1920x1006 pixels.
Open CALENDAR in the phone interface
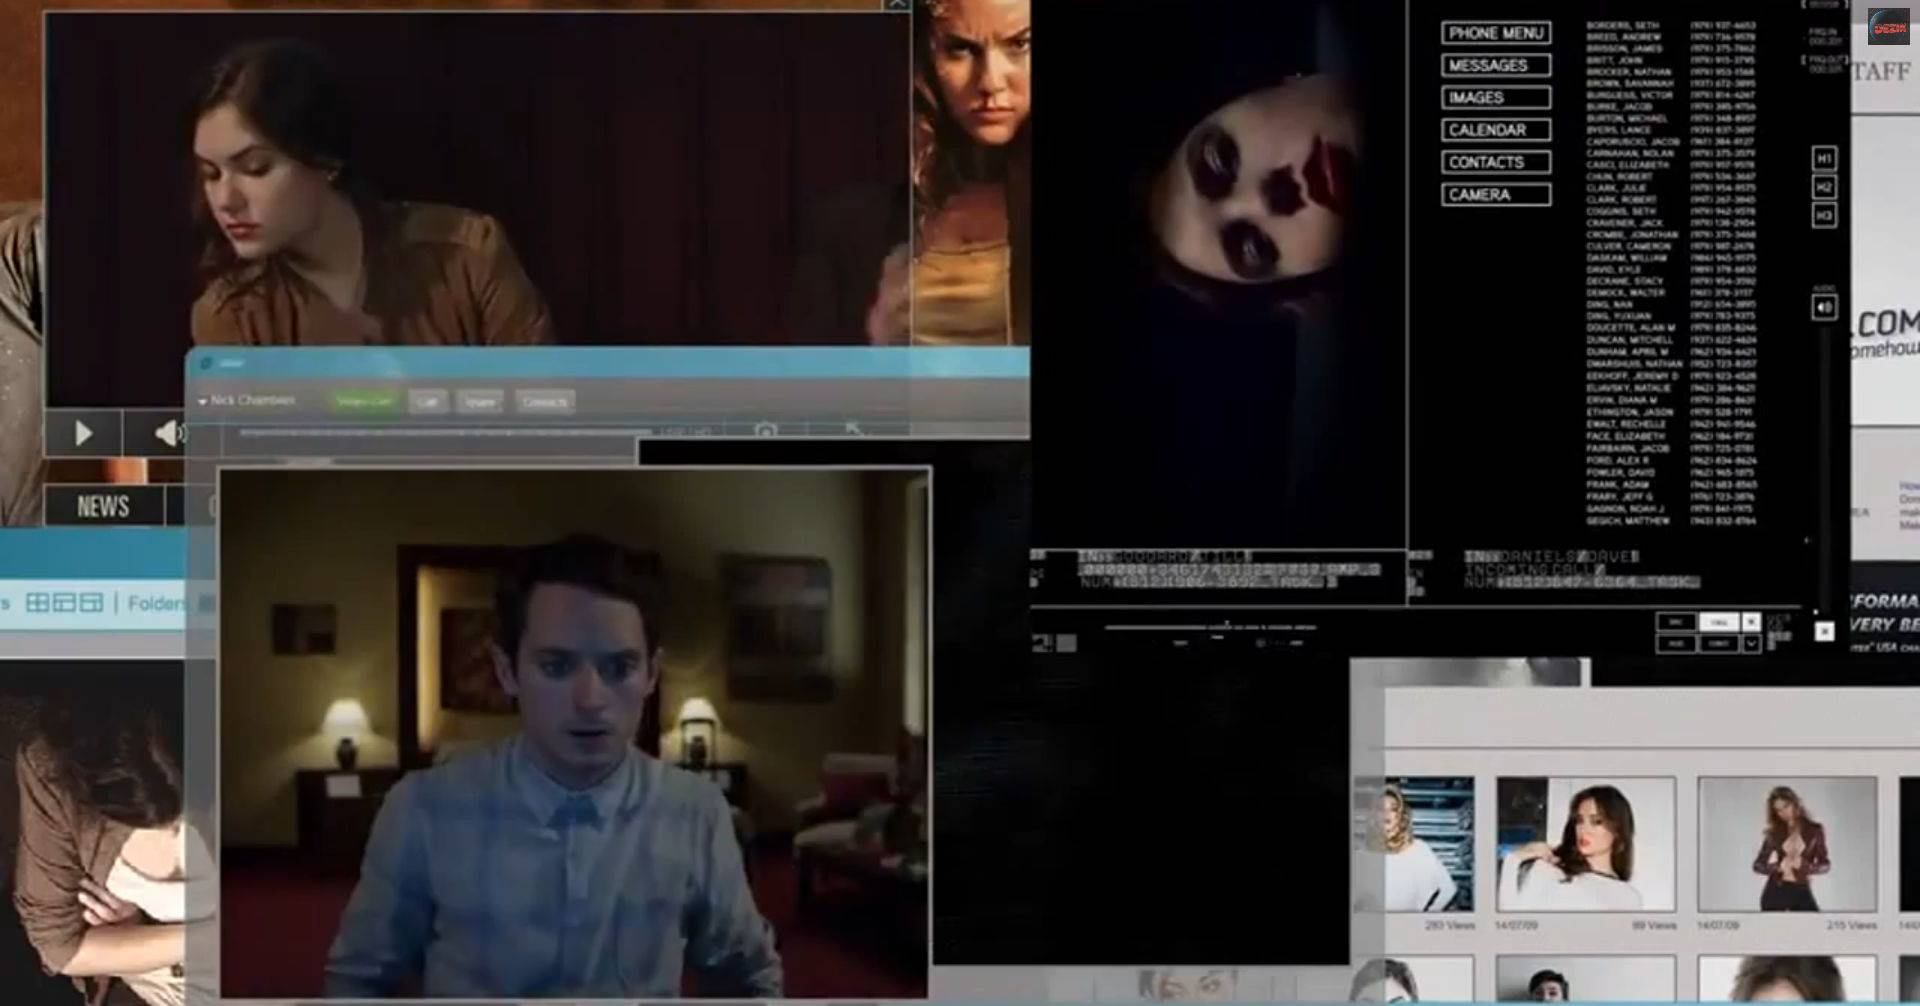point(1496,130)
